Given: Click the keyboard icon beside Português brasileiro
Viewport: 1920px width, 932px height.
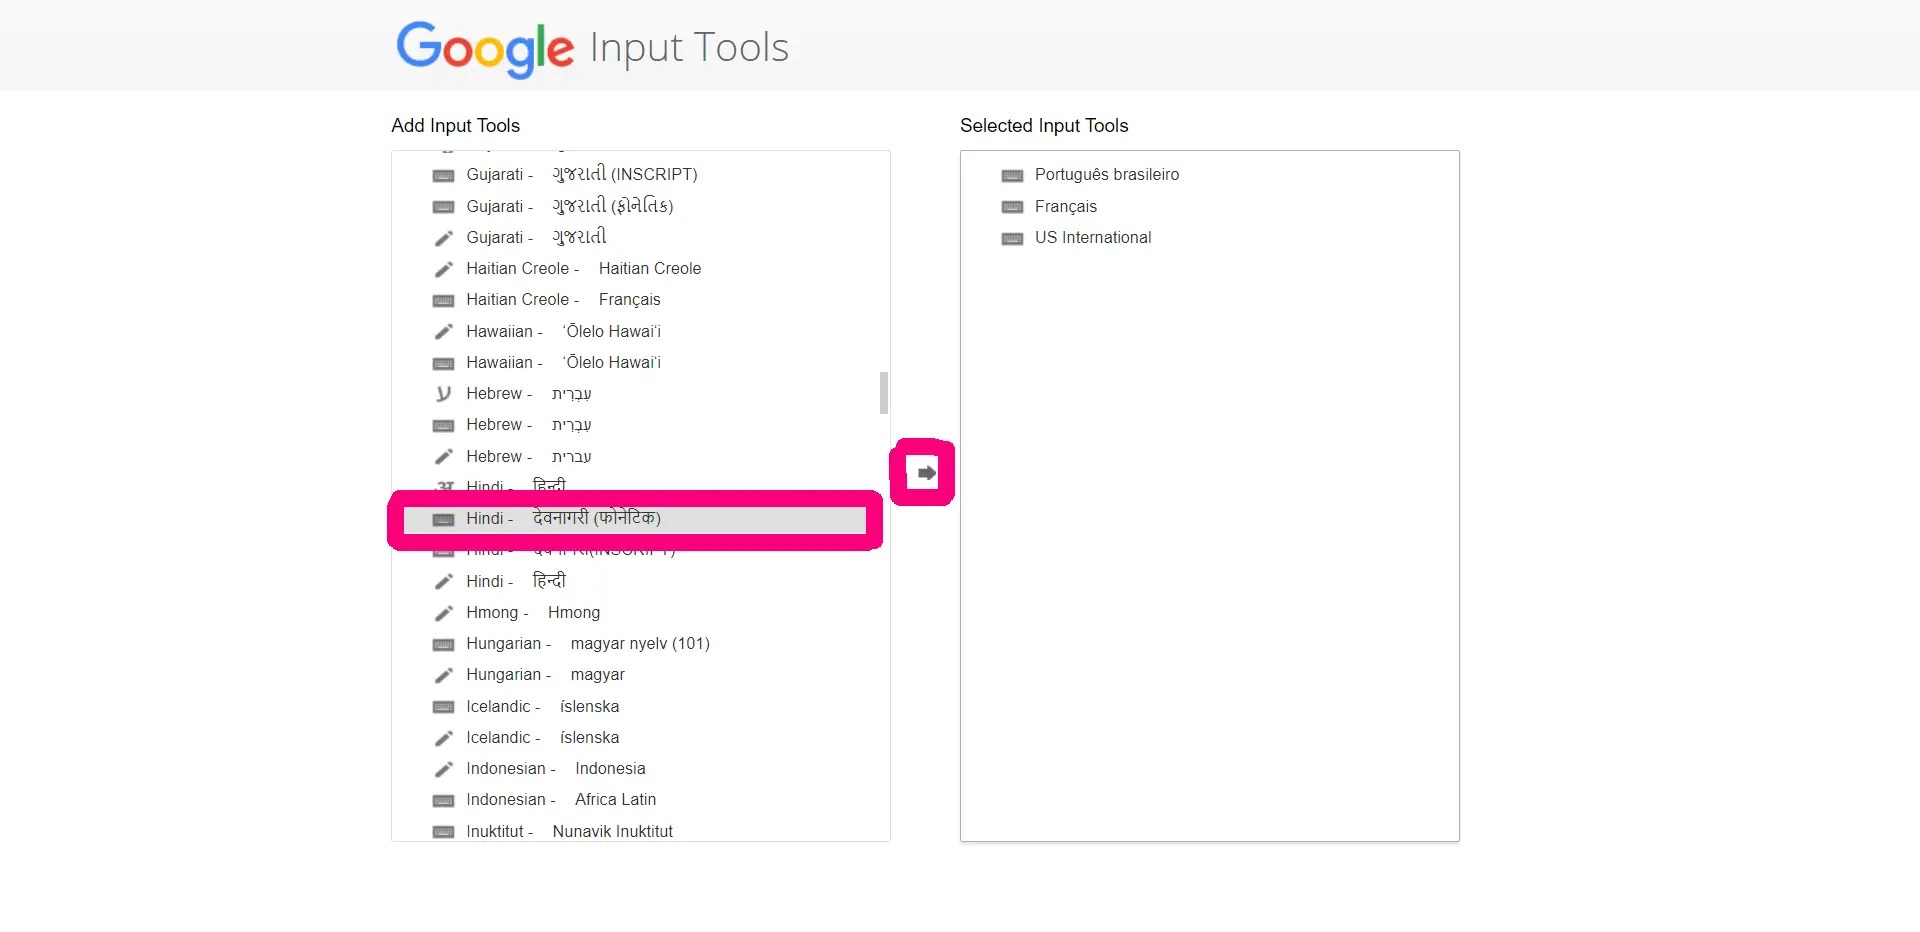Looking at the screenshot, I should pyautogui.click(x=1012, y=175).
